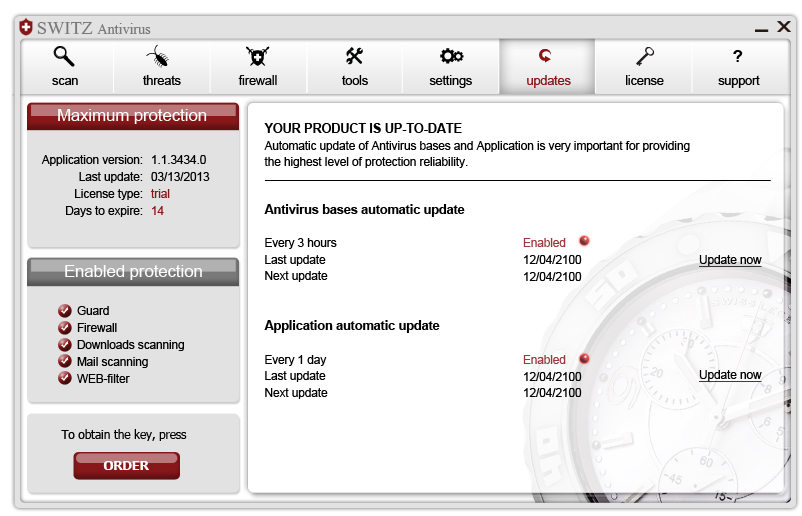Toggle the WEB-filter protection checkmark

pos(65,379)
